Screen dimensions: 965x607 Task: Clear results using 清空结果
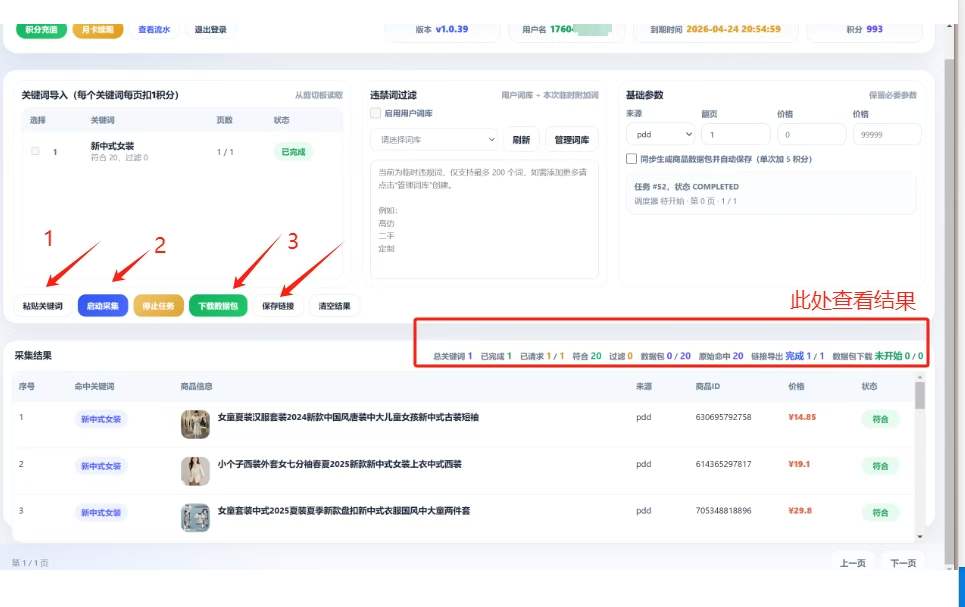334,306
